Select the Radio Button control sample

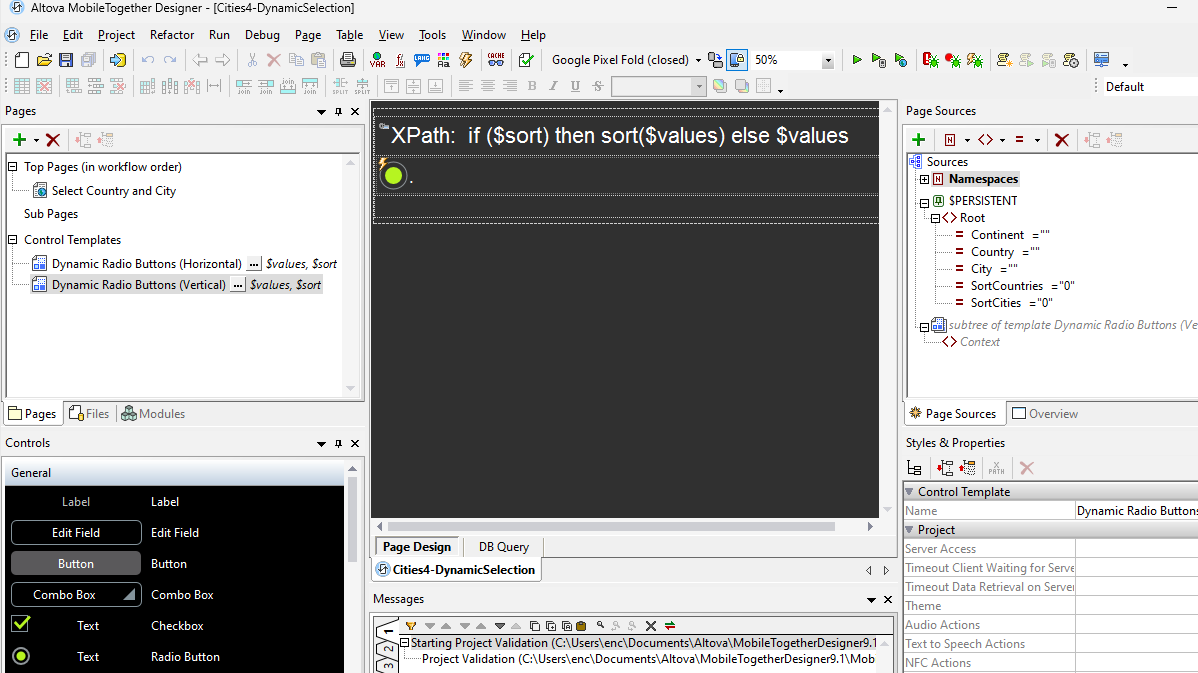21,656
